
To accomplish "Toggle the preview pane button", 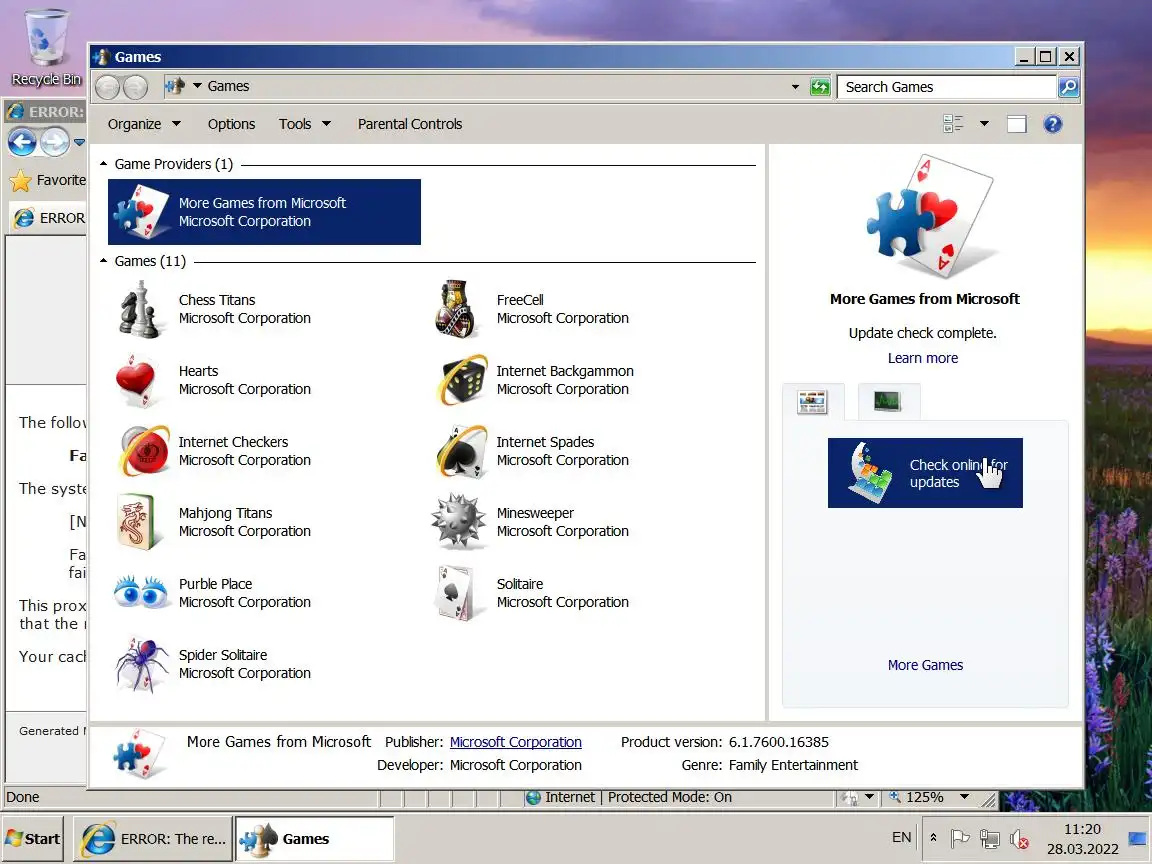I will 1017,124.
